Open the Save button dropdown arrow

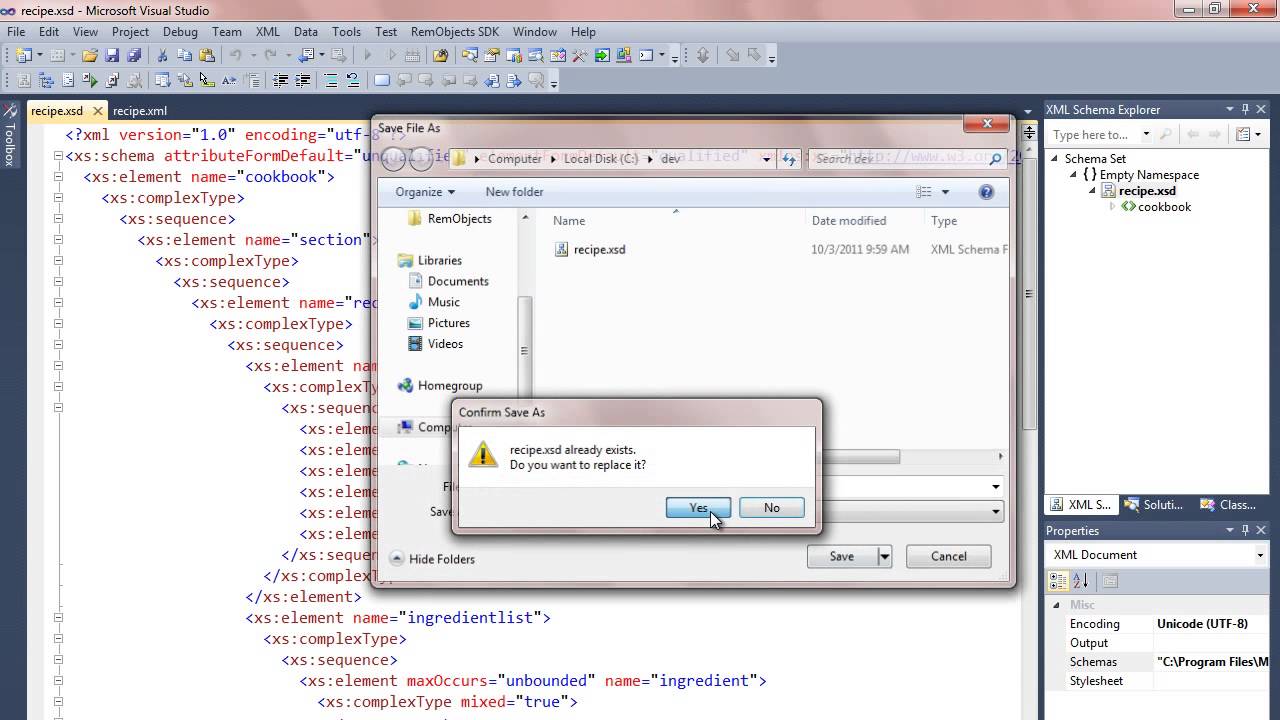884,556
